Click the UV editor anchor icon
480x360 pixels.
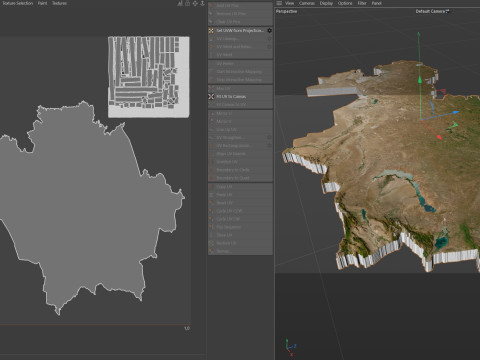click(202, 3)
